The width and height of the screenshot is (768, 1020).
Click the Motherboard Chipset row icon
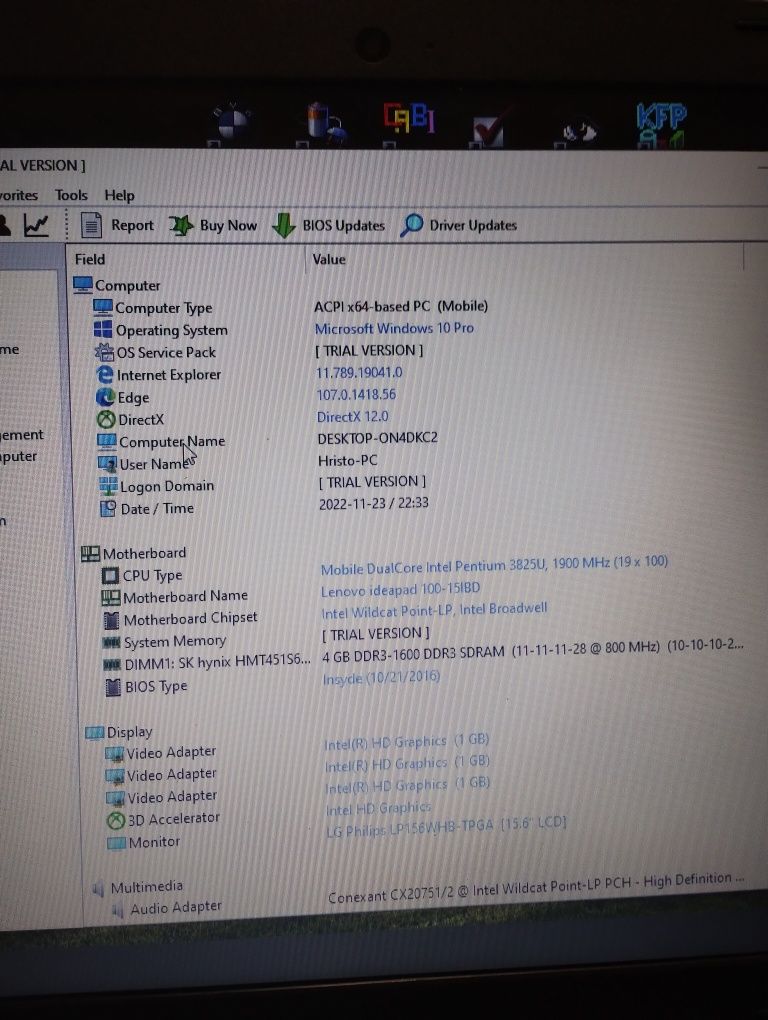(x=112, y=620)
